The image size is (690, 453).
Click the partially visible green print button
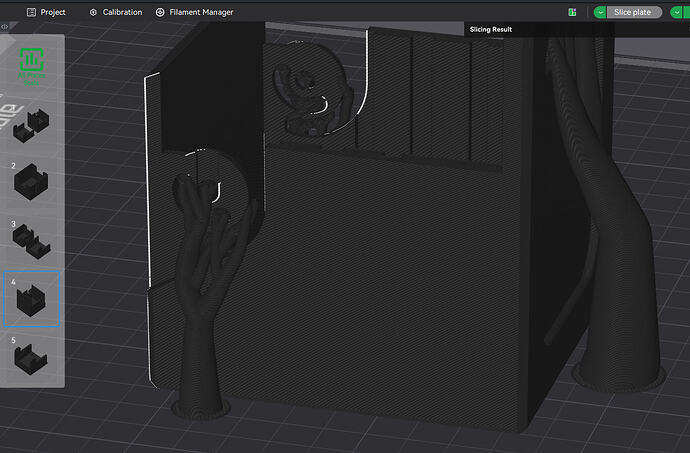click(x=686, y=12)
